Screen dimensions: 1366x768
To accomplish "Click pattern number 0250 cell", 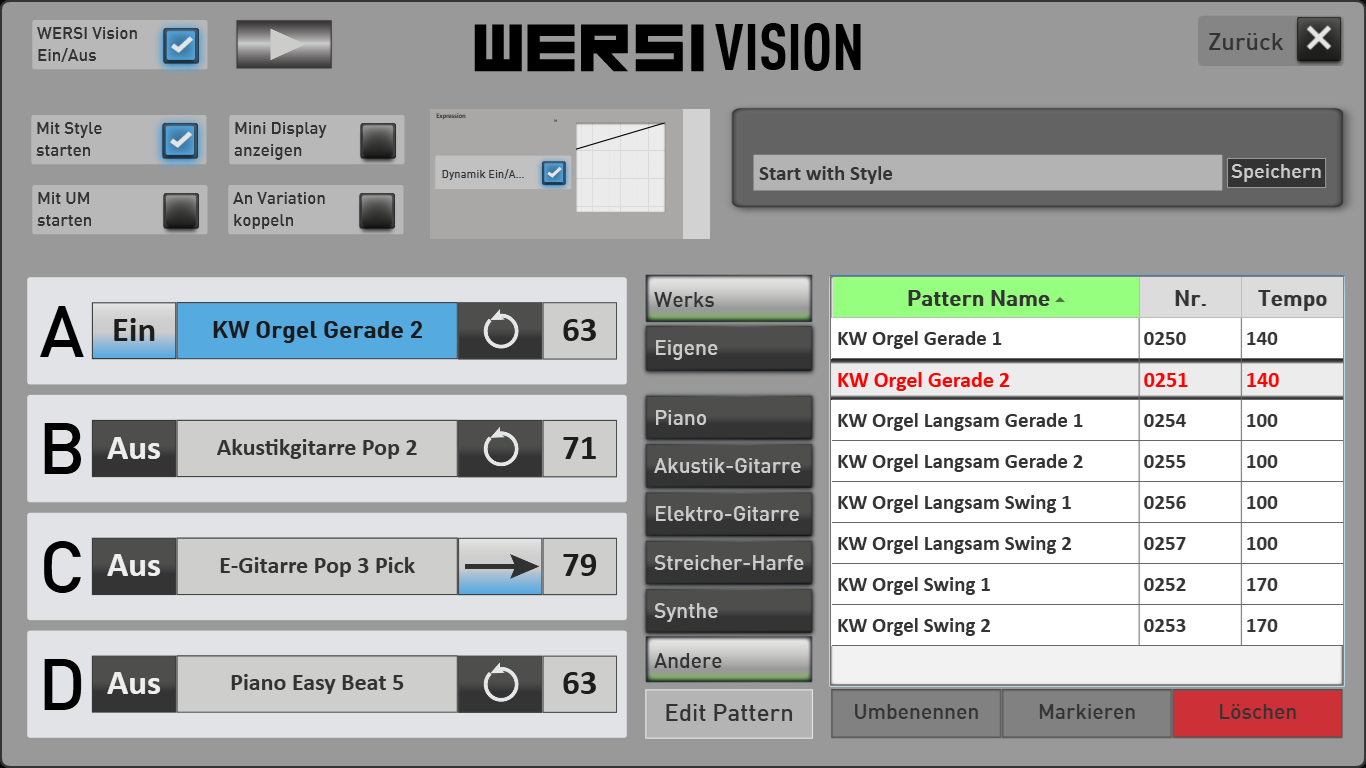I will 1190,339.
